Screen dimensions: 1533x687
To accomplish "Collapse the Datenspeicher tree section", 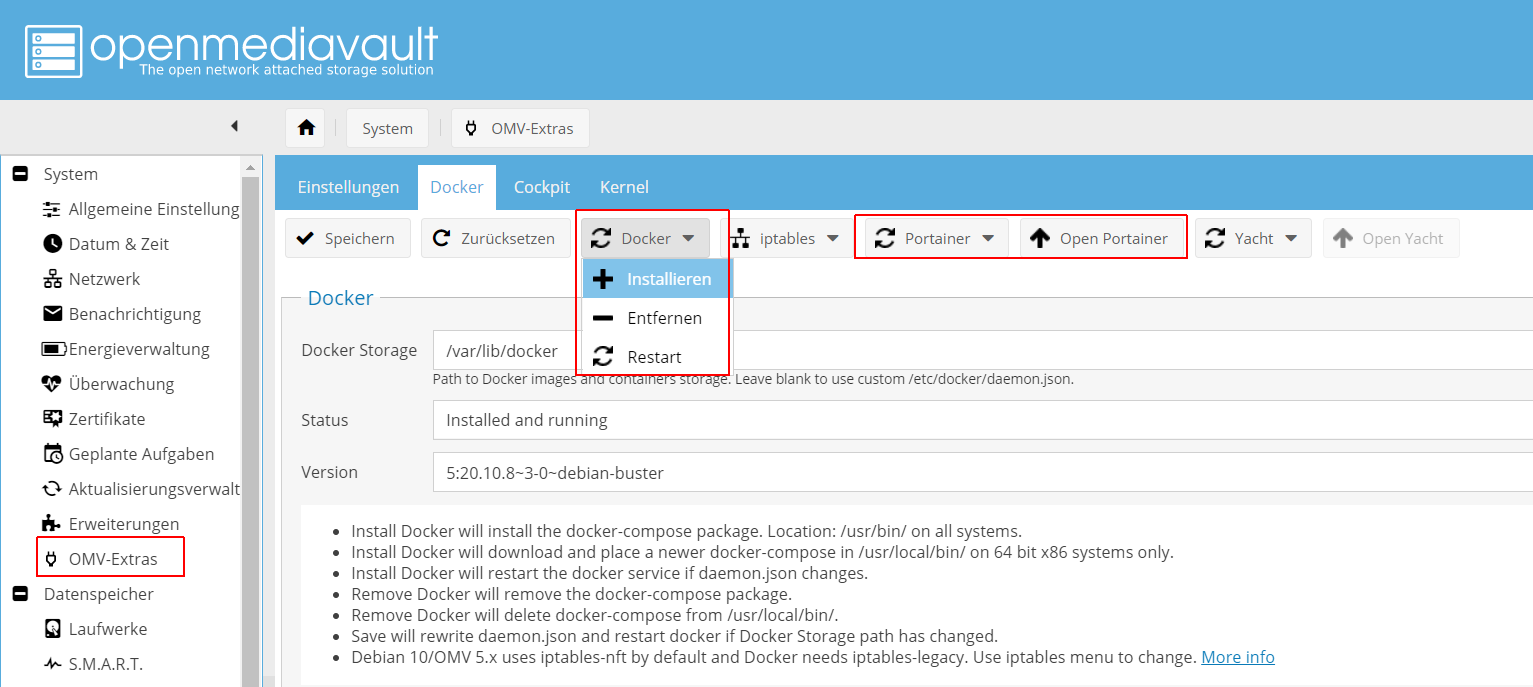I will 20,594.
